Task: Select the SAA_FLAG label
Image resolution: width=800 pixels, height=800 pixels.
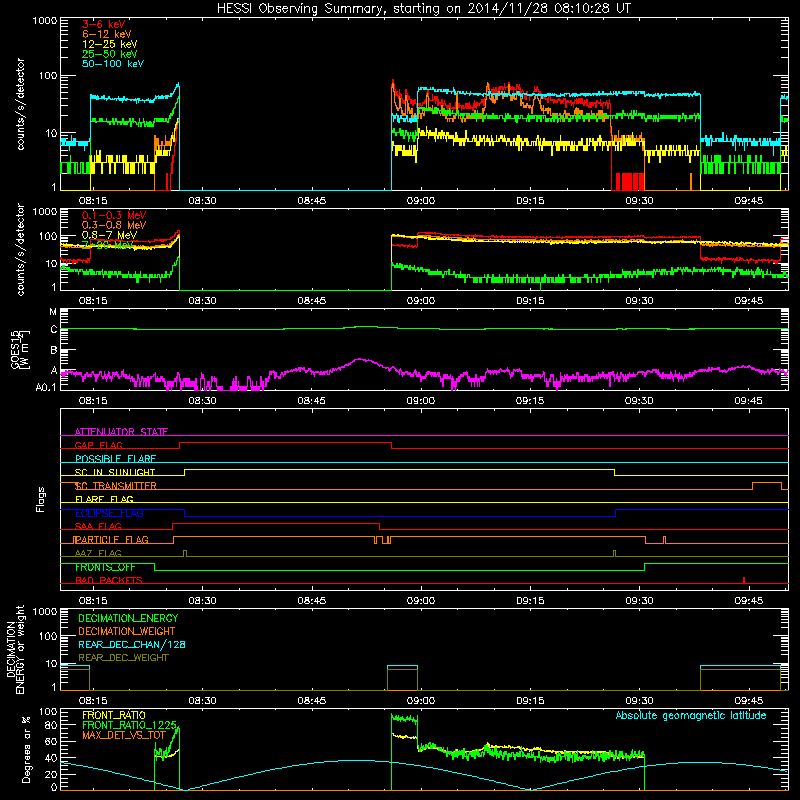Action: tap(98, 526)
